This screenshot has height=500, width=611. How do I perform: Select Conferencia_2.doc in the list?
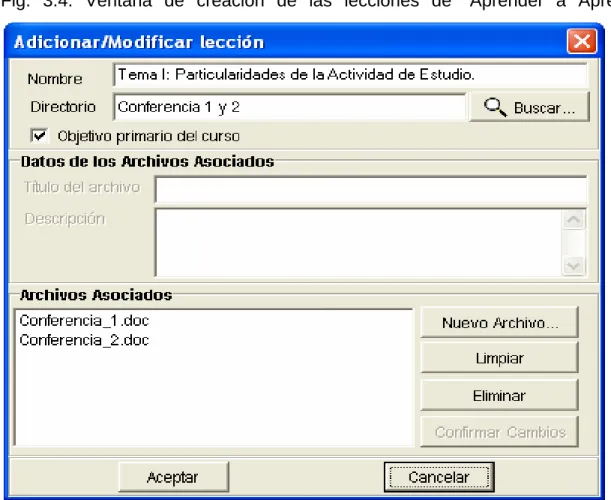(x=84, y=340)
